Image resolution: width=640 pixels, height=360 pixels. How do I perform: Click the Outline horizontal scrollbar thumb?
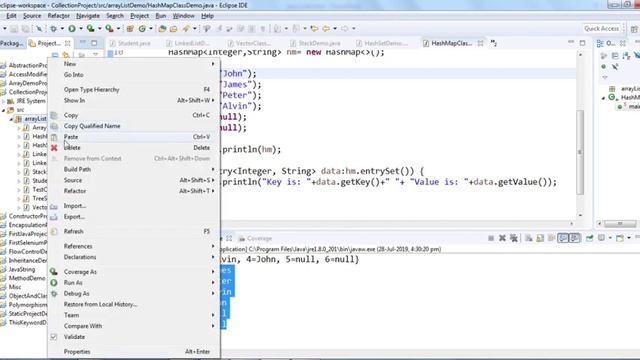point(620,223)
